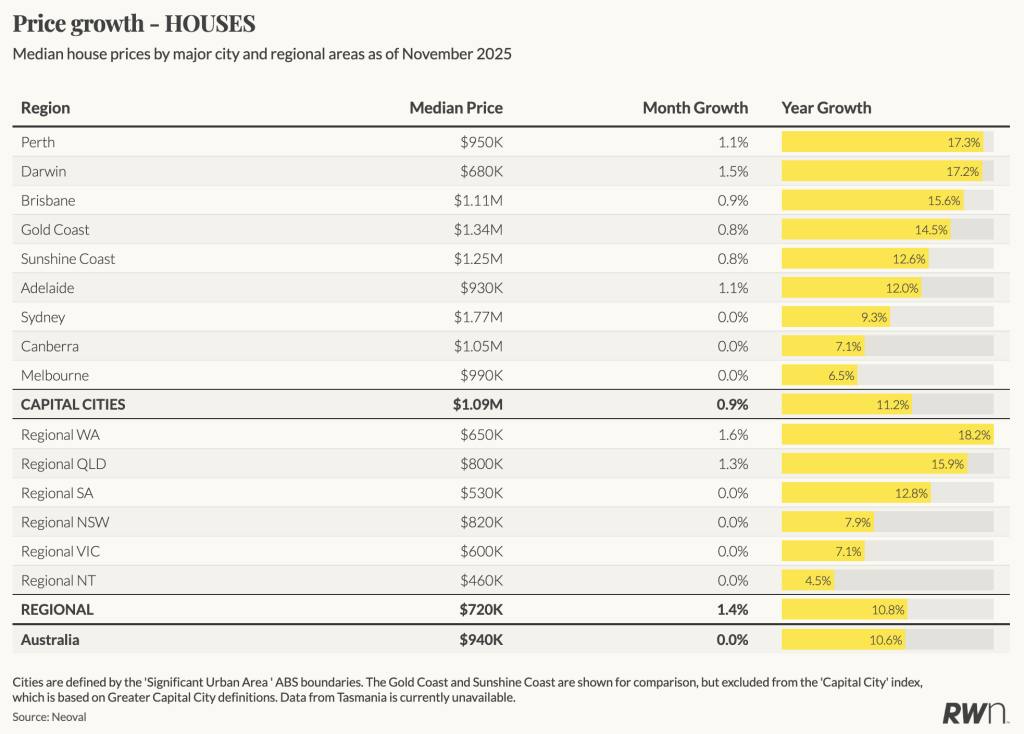
Task: Click the 'Source: Neoval' text
Action: click(x=48, y=718)
